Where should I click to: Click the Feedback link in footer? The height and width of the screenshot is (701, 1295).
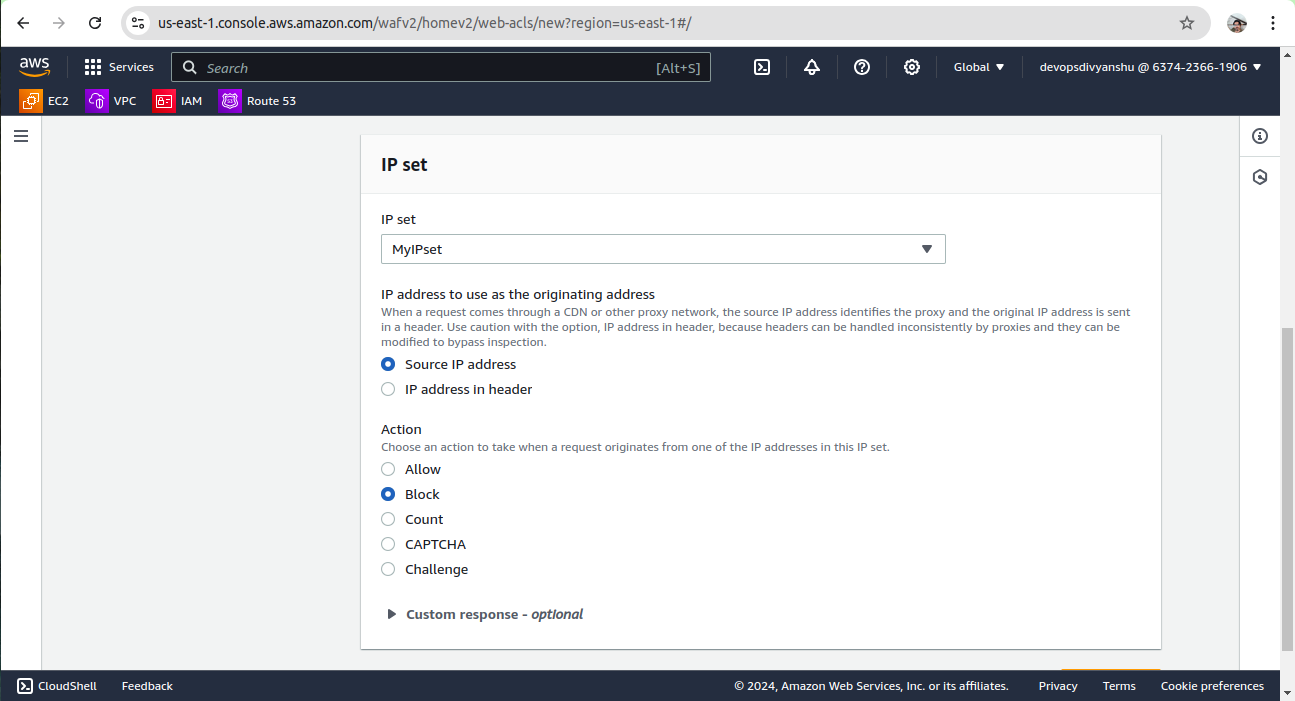coord(147,686)
